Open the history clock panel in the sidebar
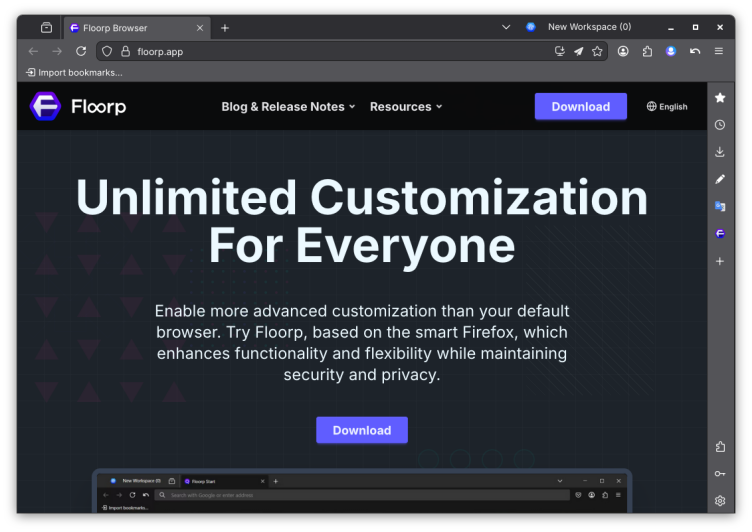Viewport: 752px width, 532px height. click(x=720, y=125)
